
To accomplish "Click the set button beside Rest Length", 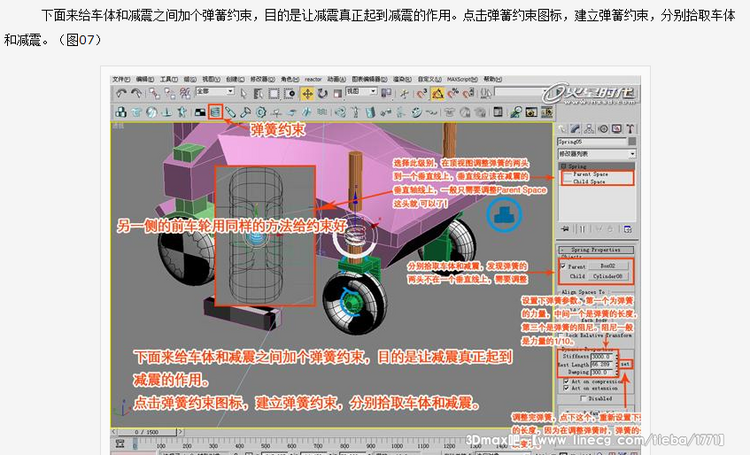I will click(x=627, y=364).
